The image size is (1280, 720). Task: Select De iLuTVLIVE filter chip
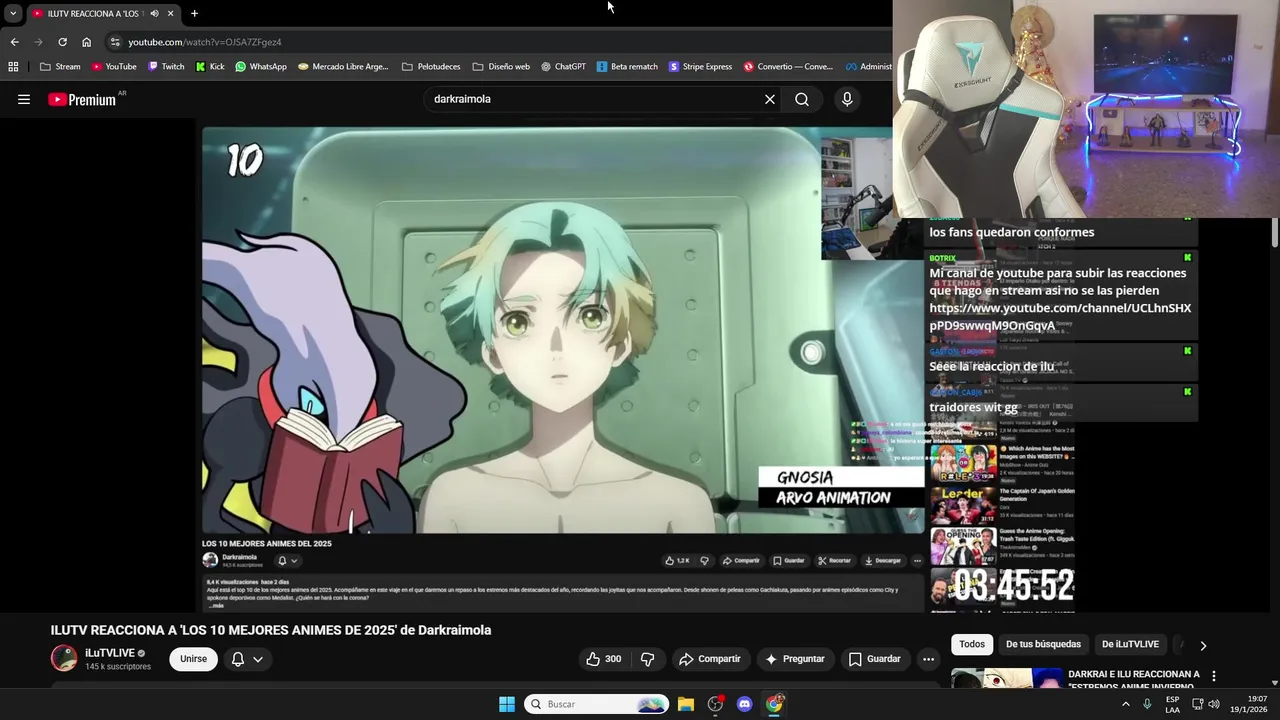click(1130, 644)
